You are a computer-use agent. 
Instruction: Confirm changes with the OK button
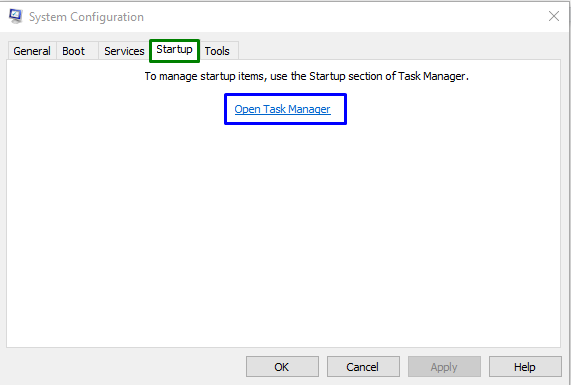pos(282,366)
